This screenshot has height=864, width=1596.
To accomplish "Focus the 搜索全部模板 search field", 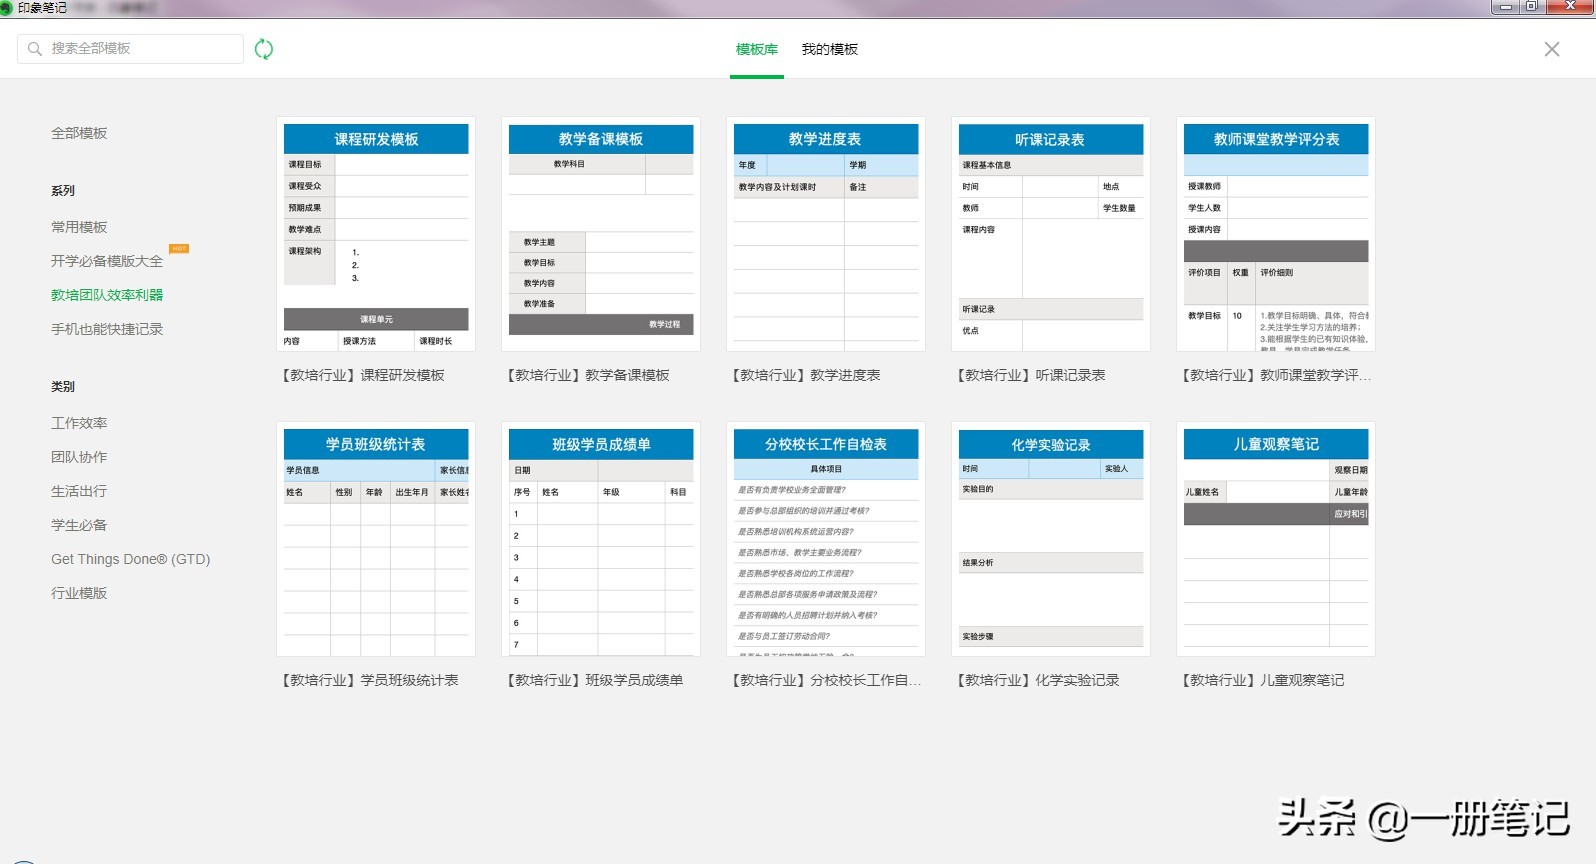I will tap(130, 49).
